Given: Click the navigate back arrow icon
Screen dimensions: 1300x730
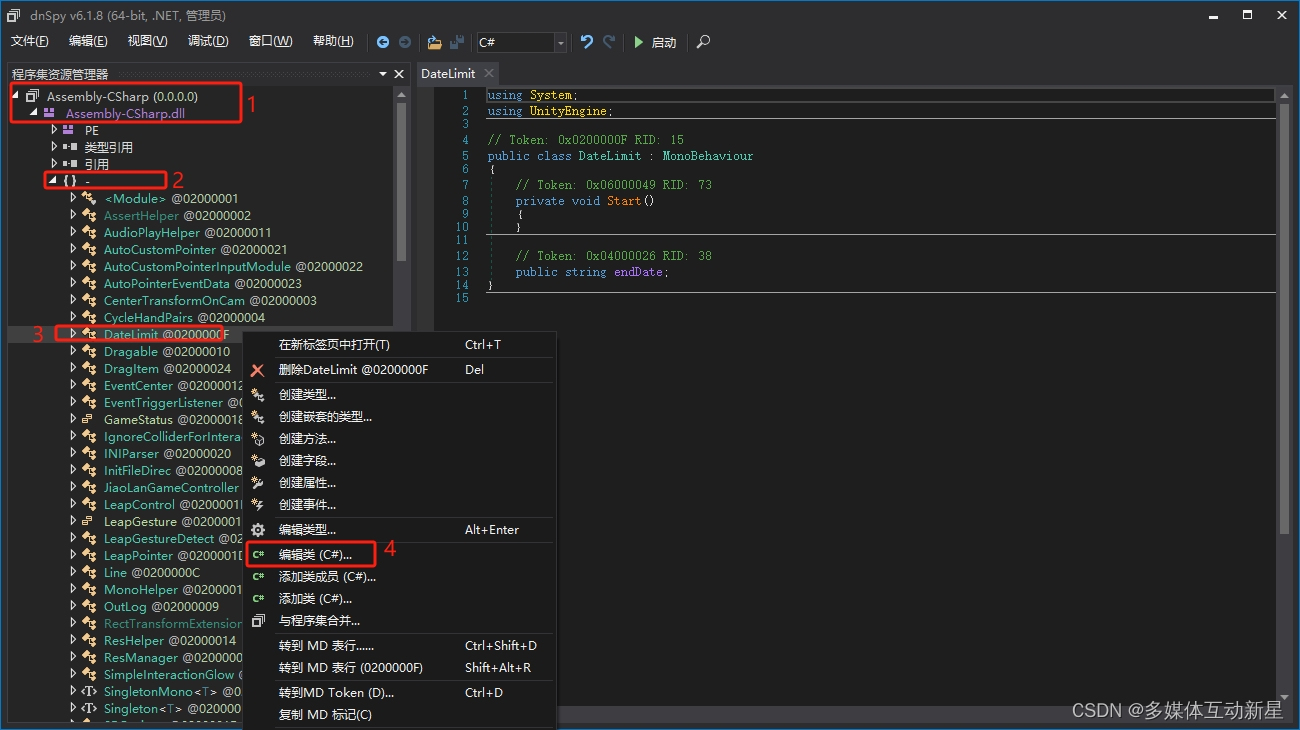Looking at the screenshot, I should tap(383, 42).
